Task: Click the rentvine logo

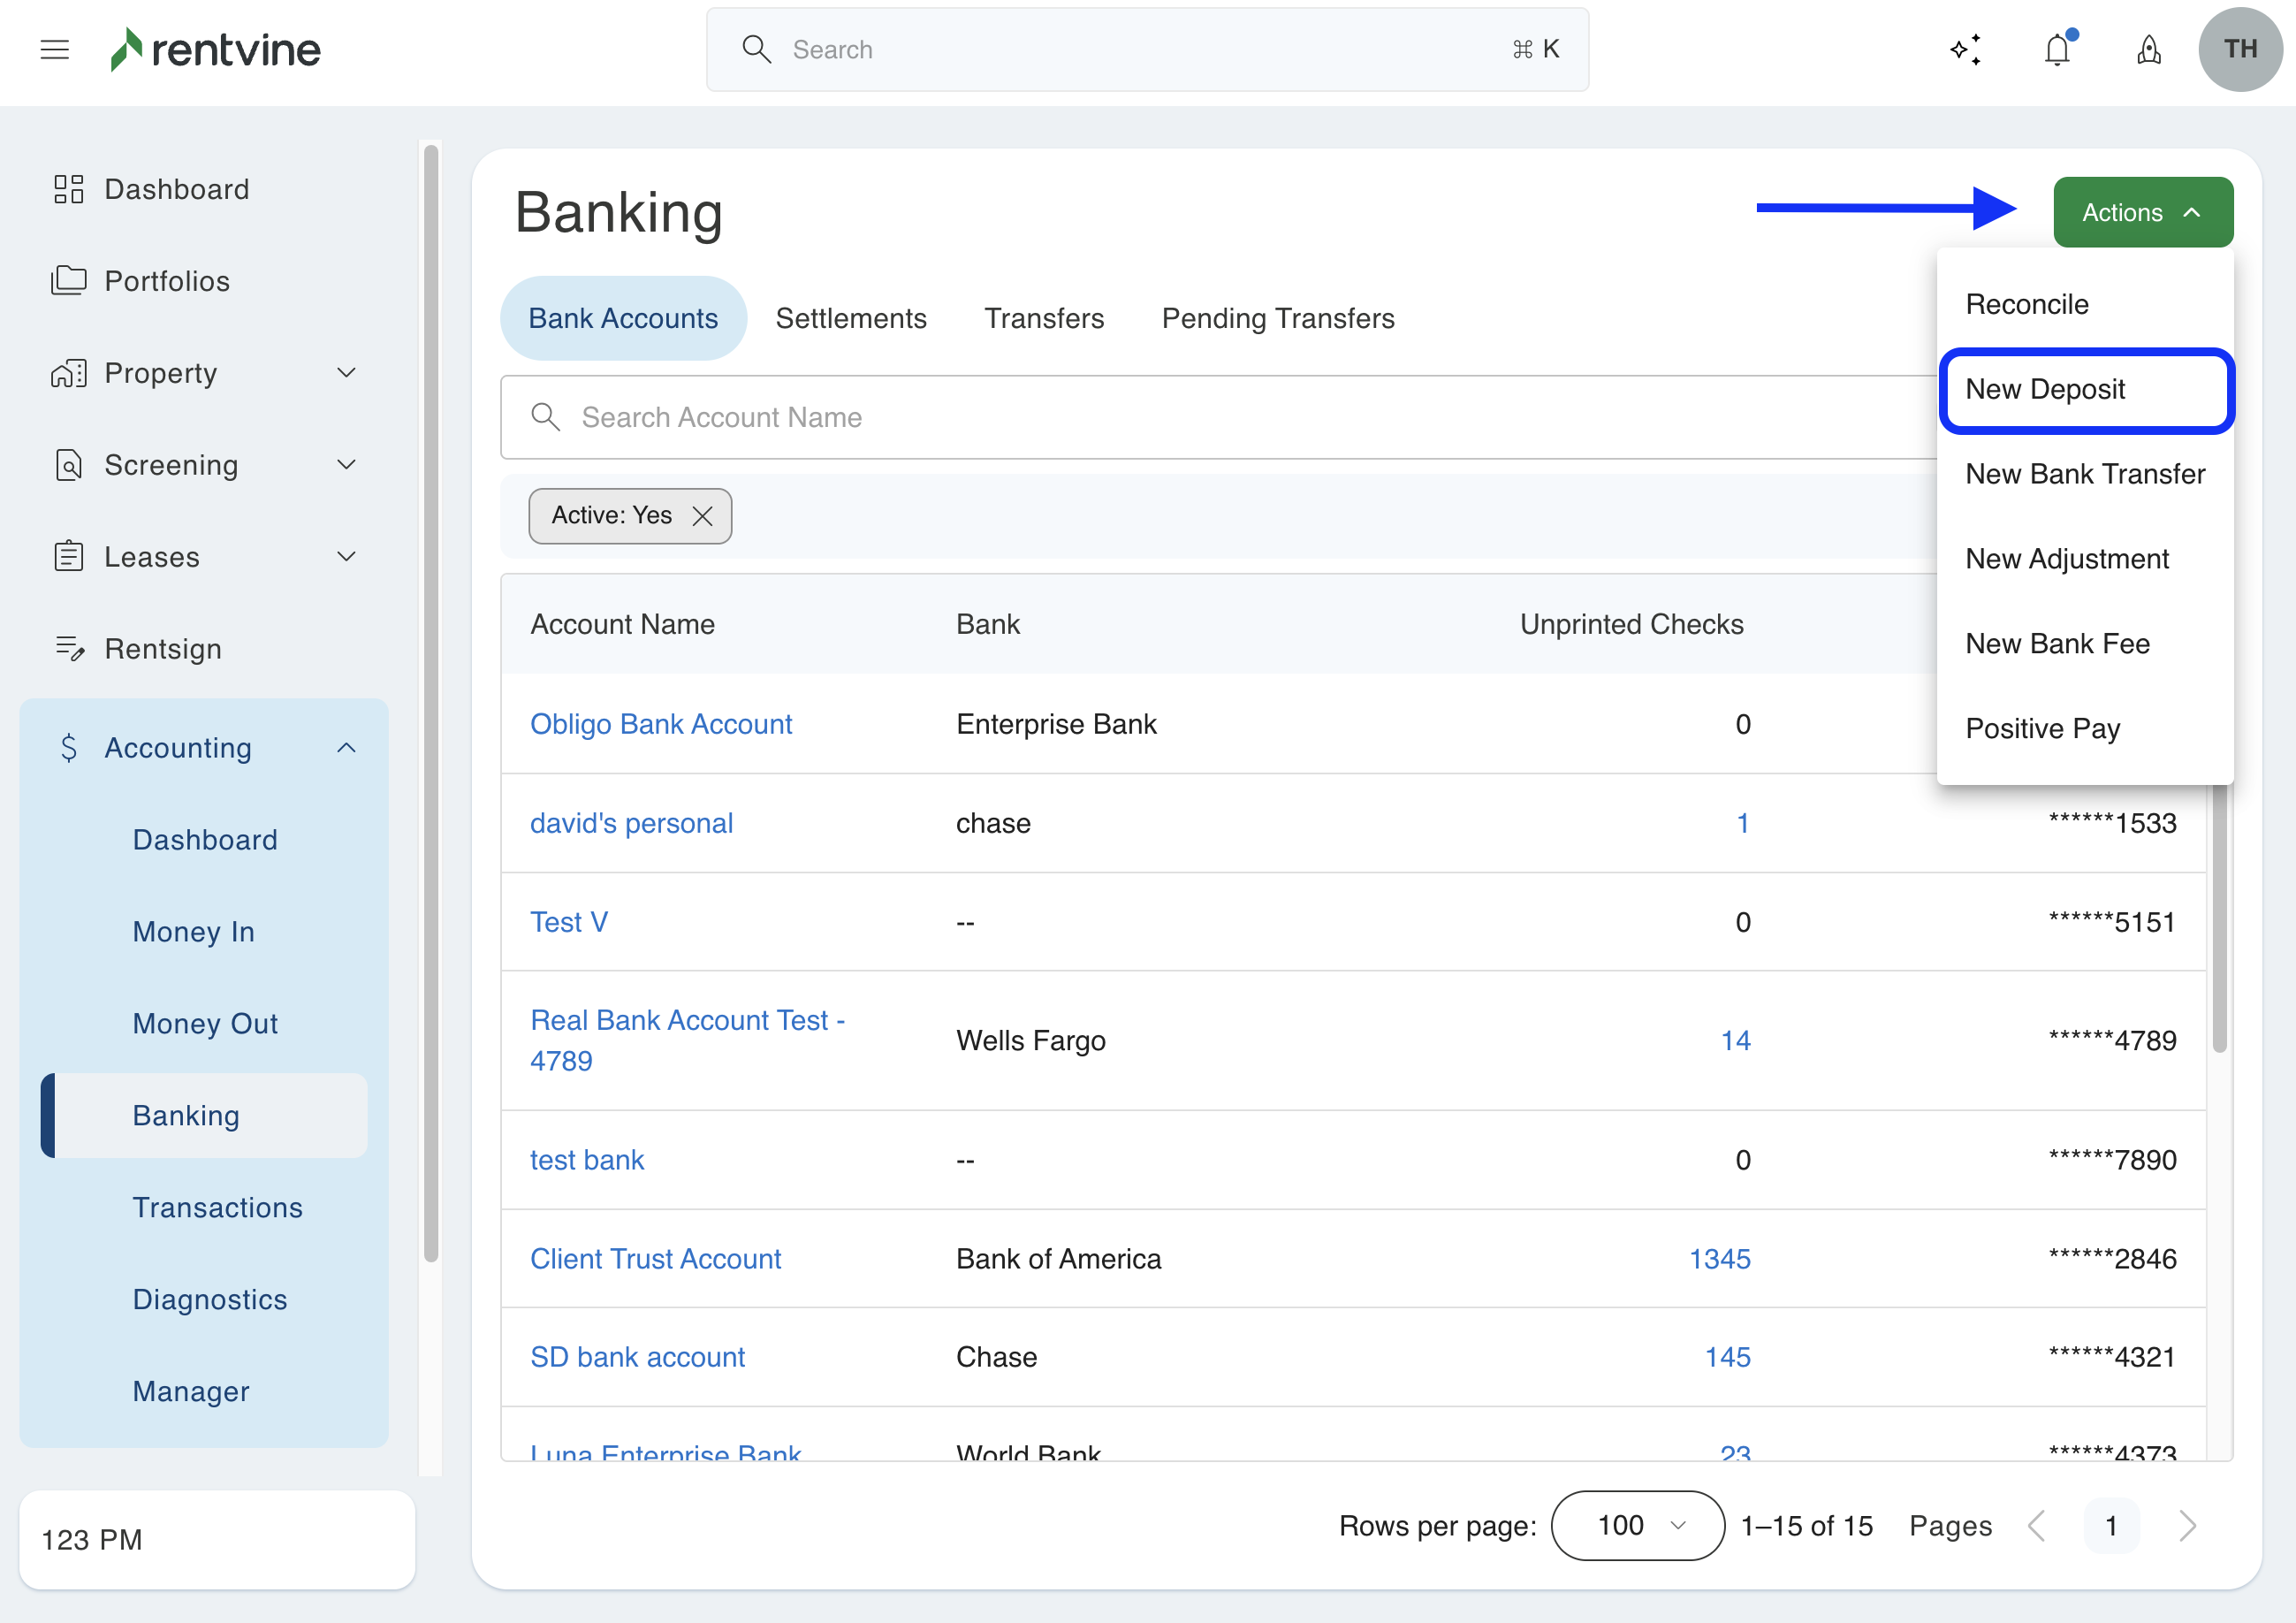Action: click(x=216, y=49)
